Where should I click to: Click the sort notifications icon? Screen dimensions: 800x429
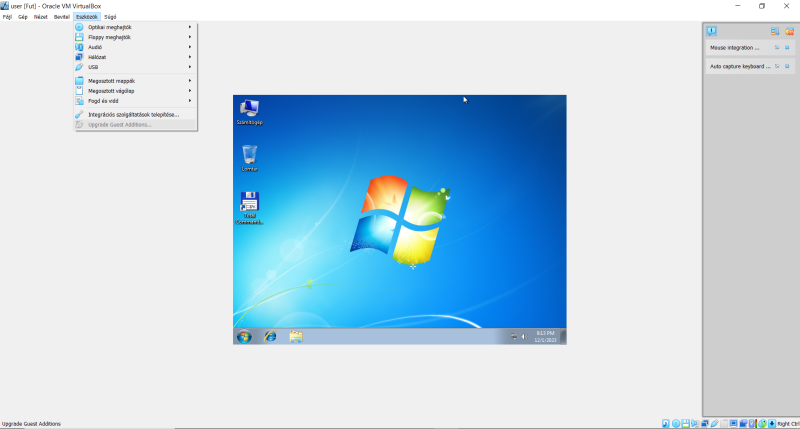(x=775, y=31)
